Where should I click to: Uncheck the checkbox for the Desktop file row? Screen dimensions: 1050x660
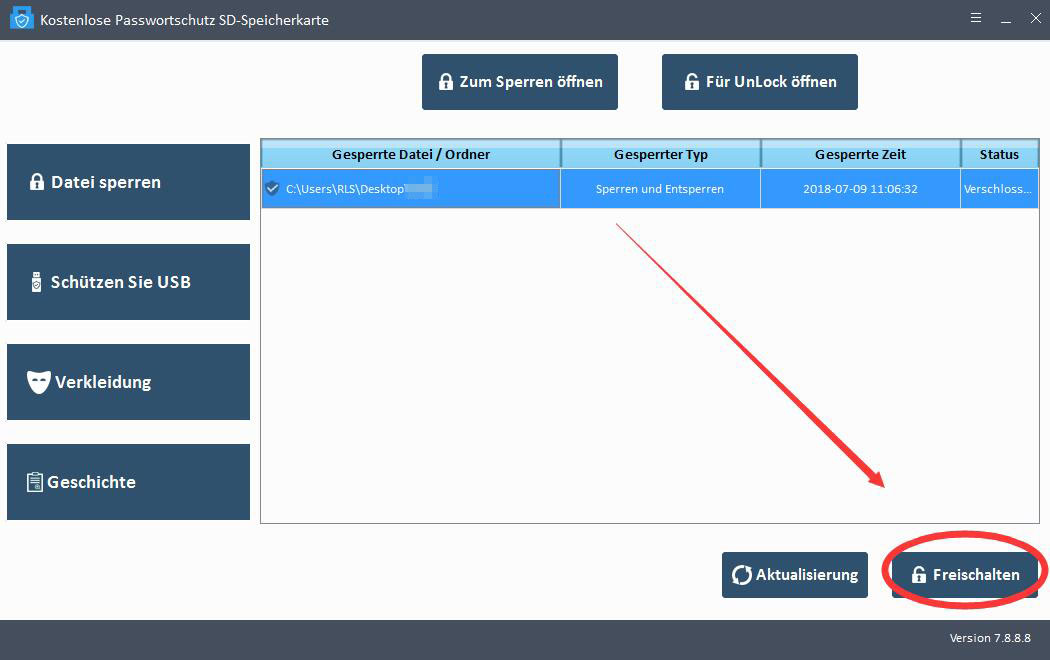click(272, 188)
